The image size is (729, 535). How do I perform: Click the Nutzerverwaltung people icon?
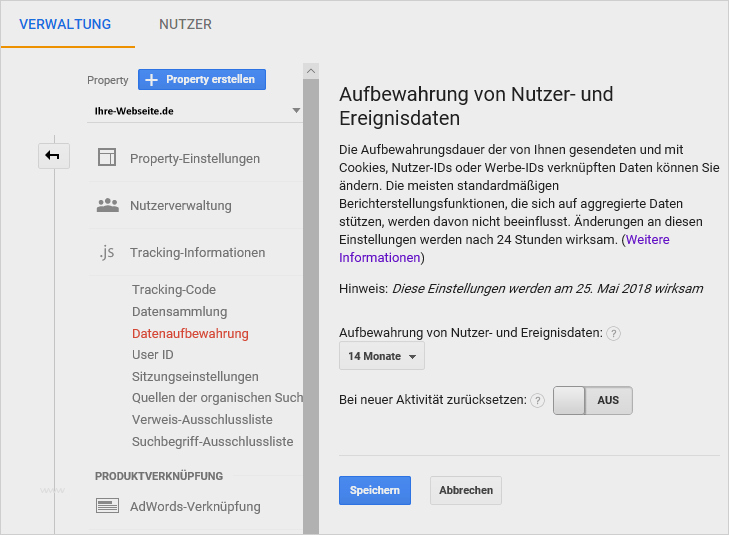coord(107,205)
